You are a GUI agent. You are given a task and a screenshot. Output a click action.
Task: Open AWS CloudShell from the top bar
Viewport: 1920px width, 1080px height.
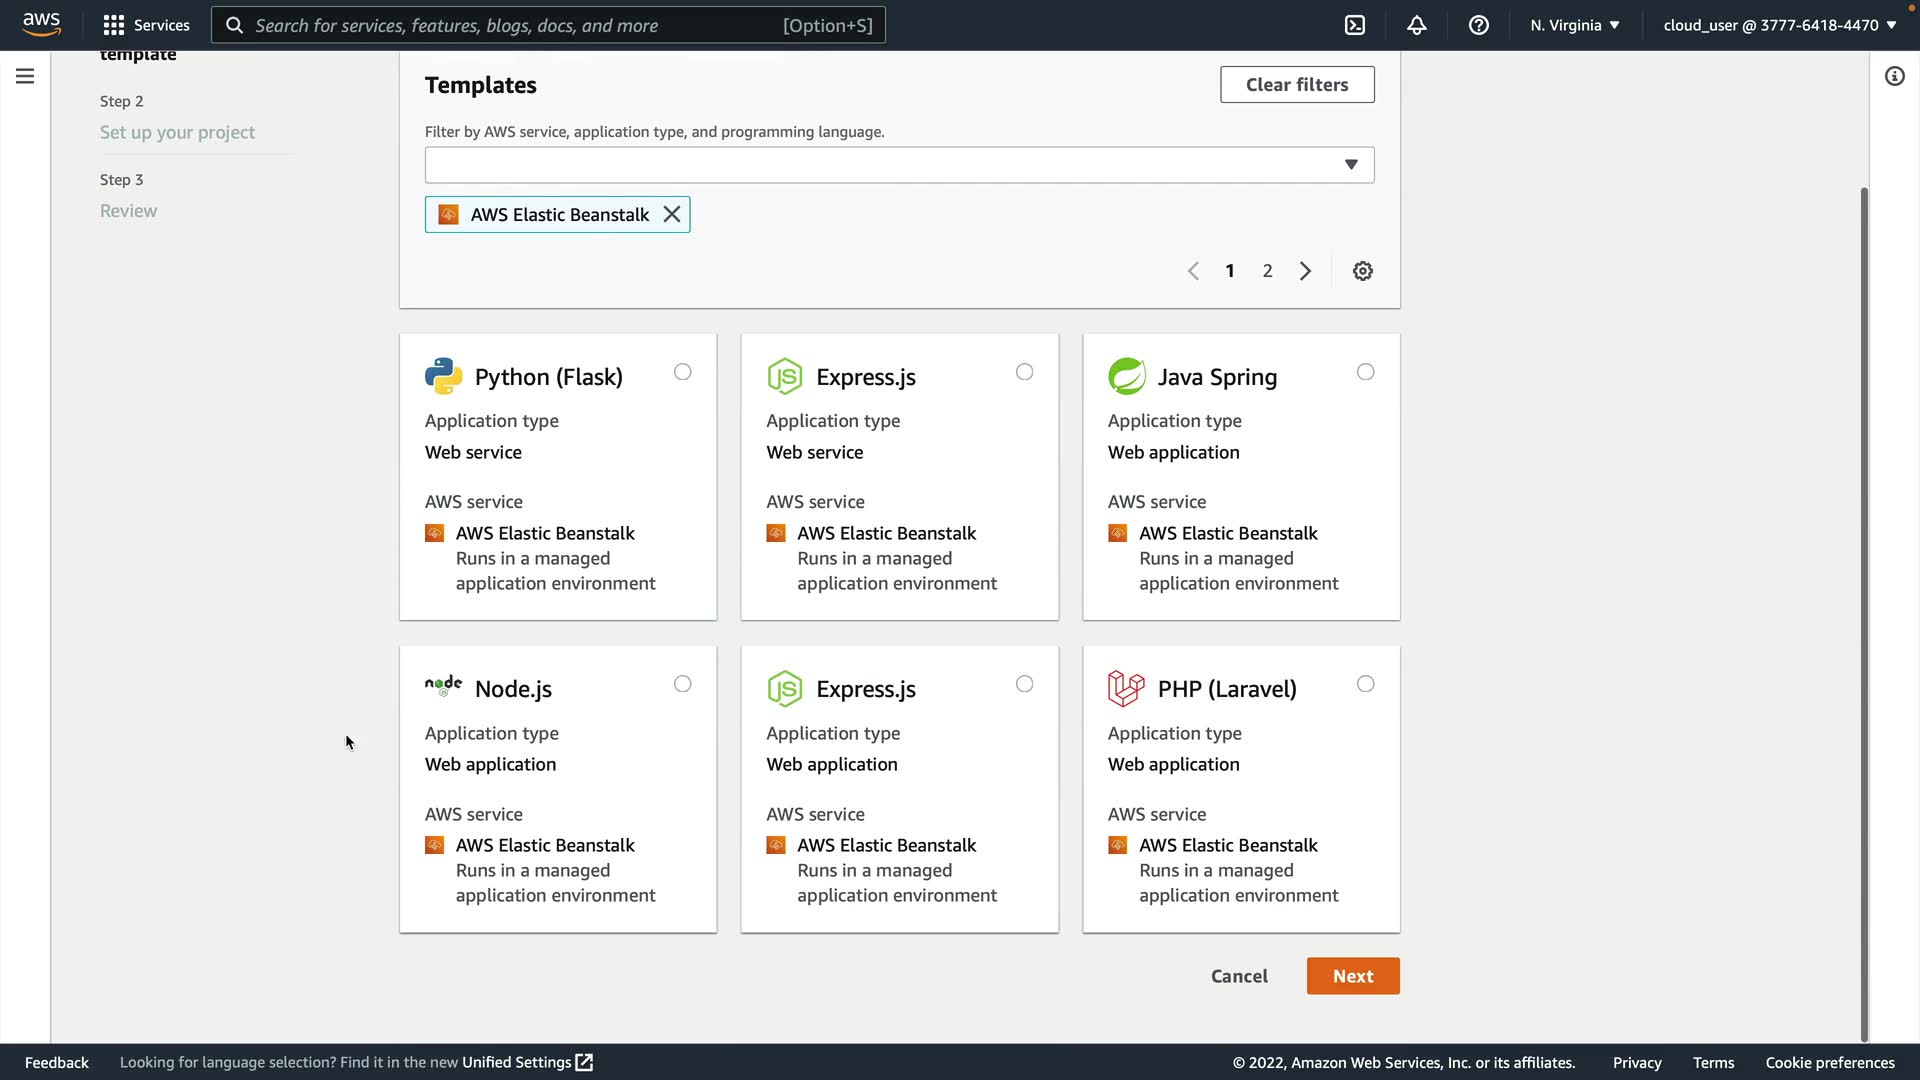(x=1354, y=25)
